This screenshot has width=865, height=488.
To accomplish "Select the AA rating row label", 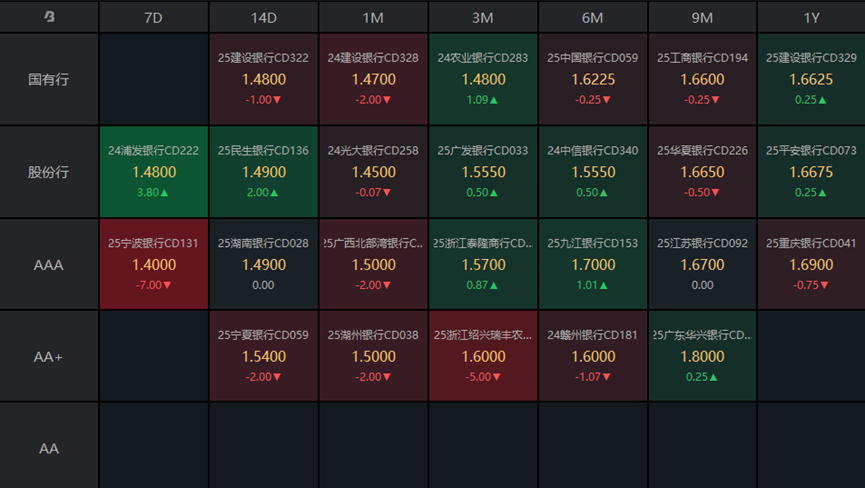I will tap(49, 448).
